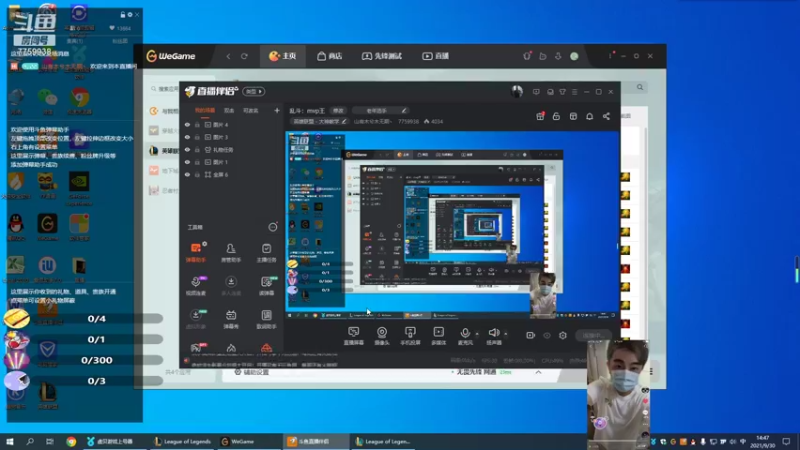Edit the 英雄联盟·大神教学 category label

[319, 121]
